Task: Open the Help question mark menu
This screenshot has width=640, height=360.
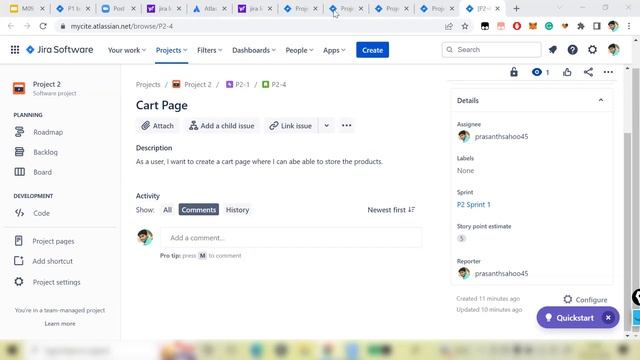Action: tap(572, 50)
